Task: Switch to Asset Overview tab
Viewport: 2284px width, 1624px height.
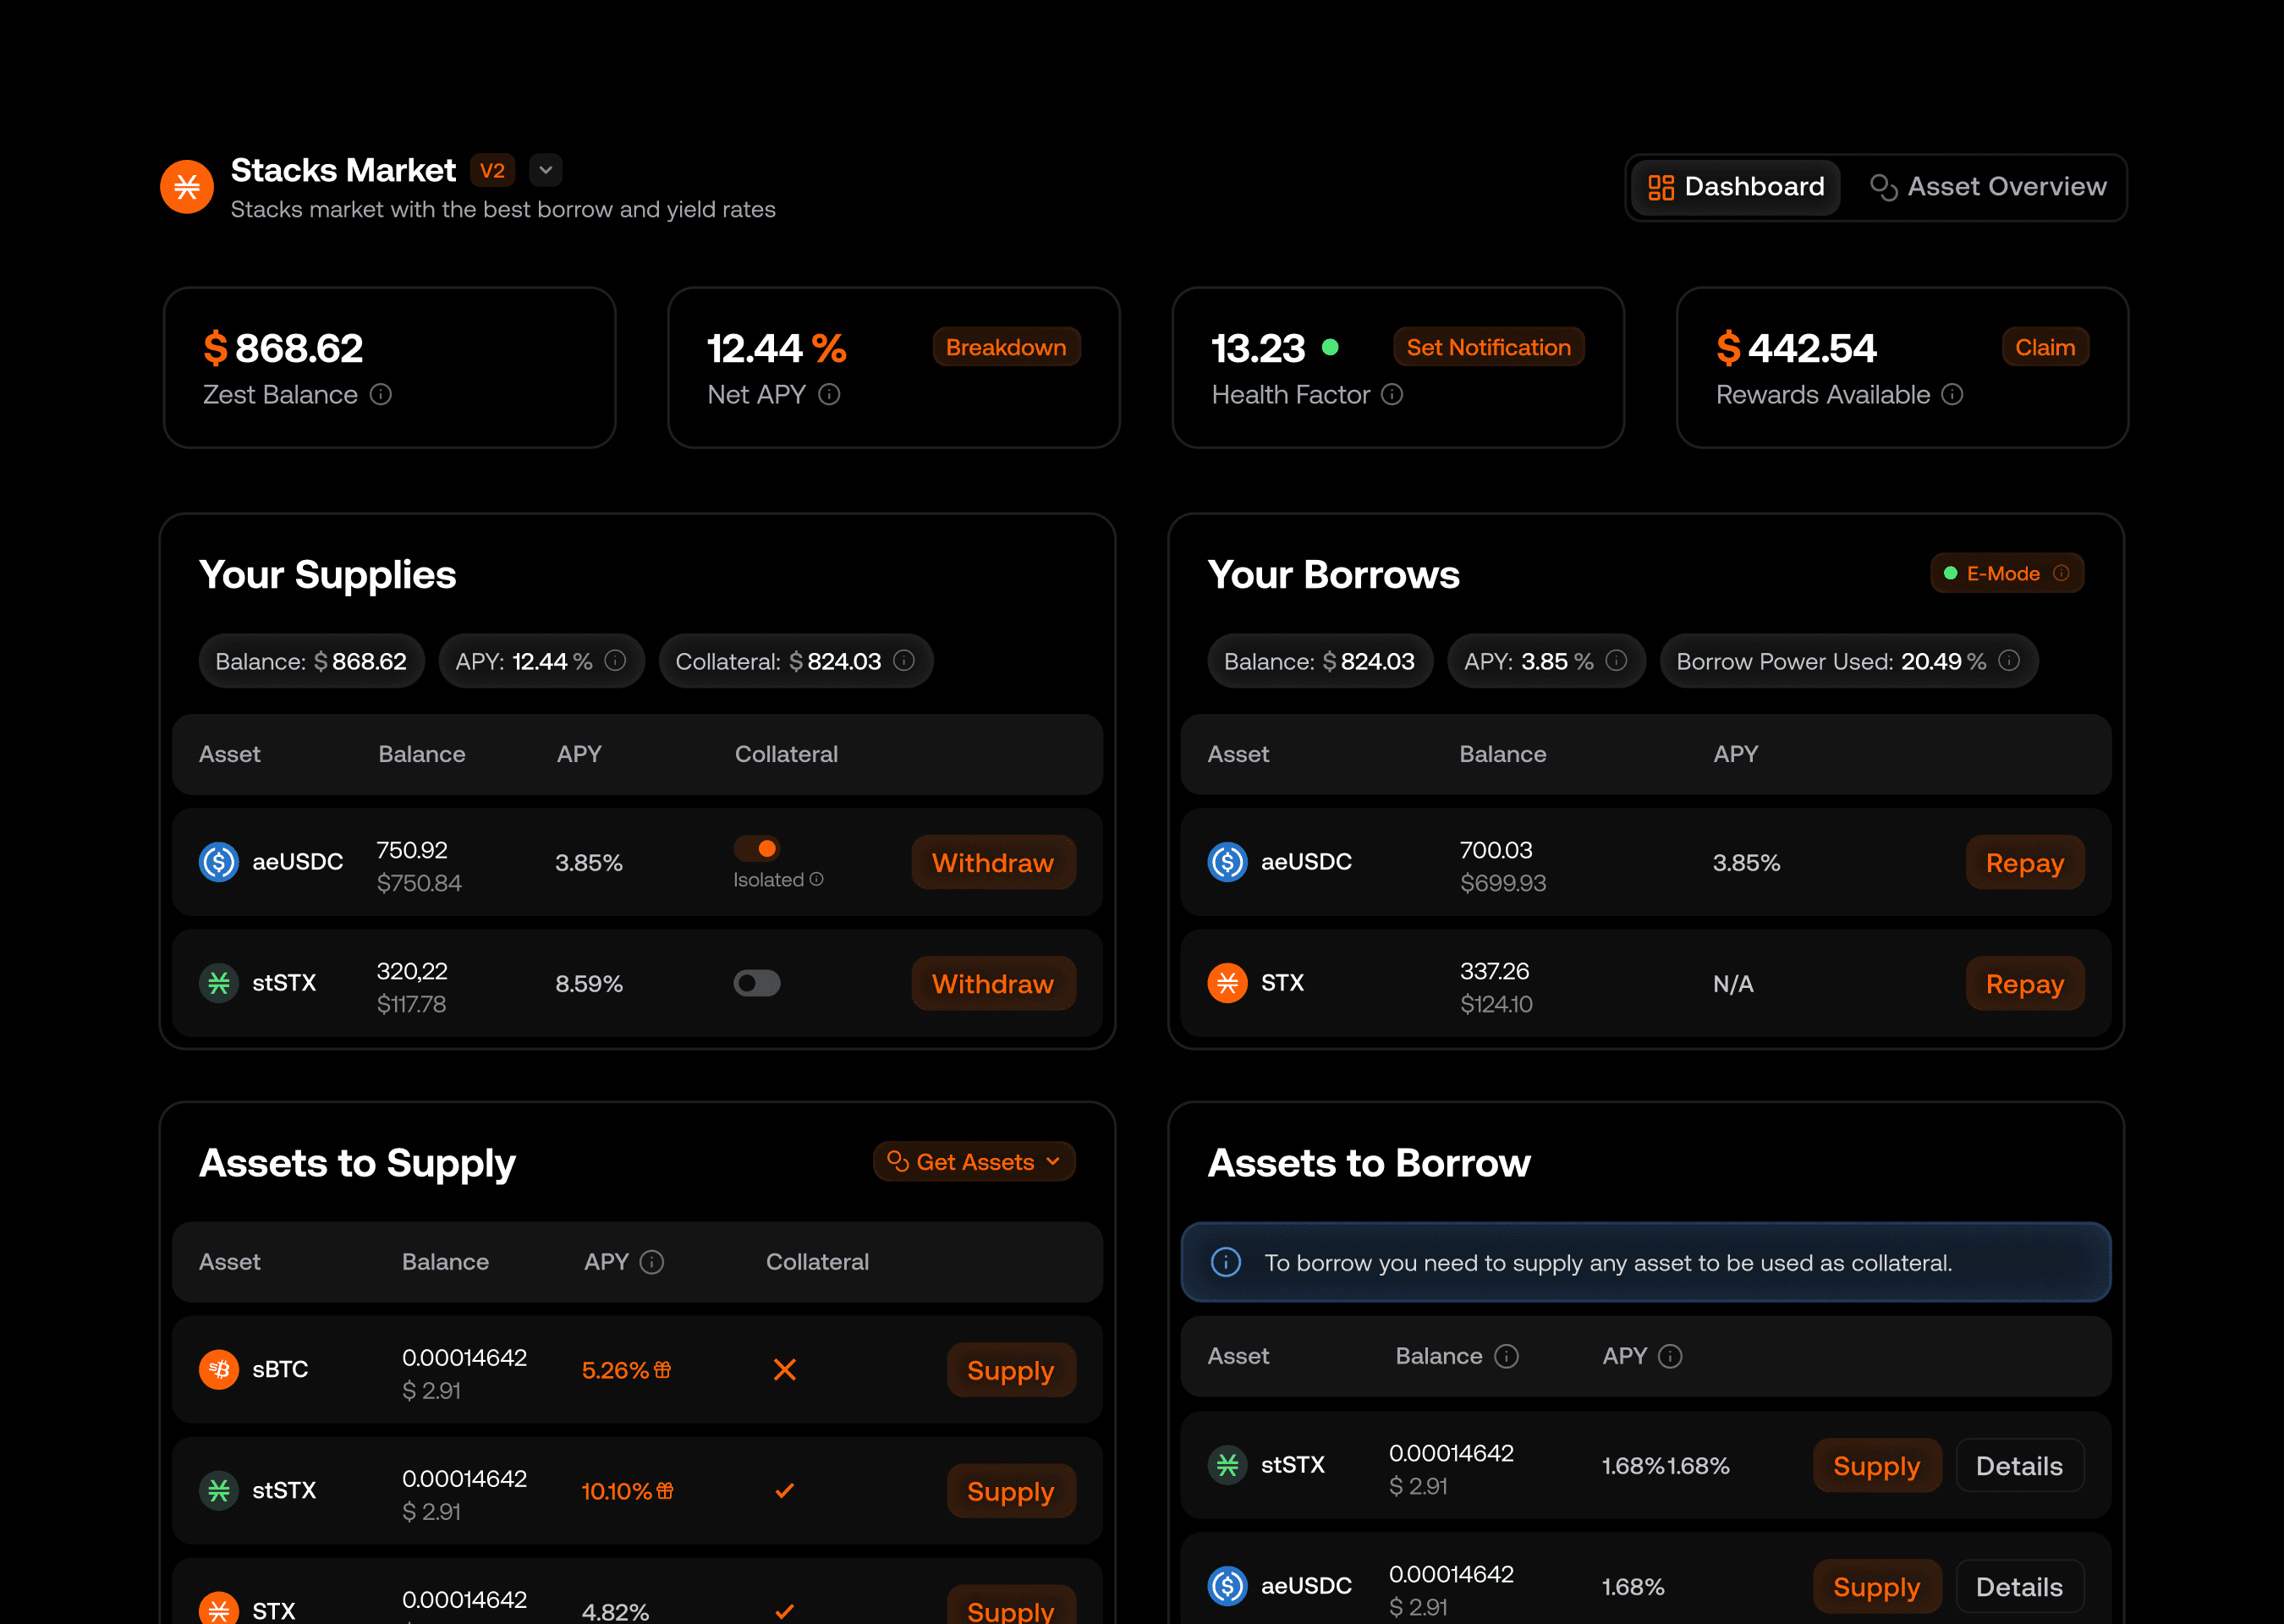Action: pyautogui.click(x=1988, y=187)
